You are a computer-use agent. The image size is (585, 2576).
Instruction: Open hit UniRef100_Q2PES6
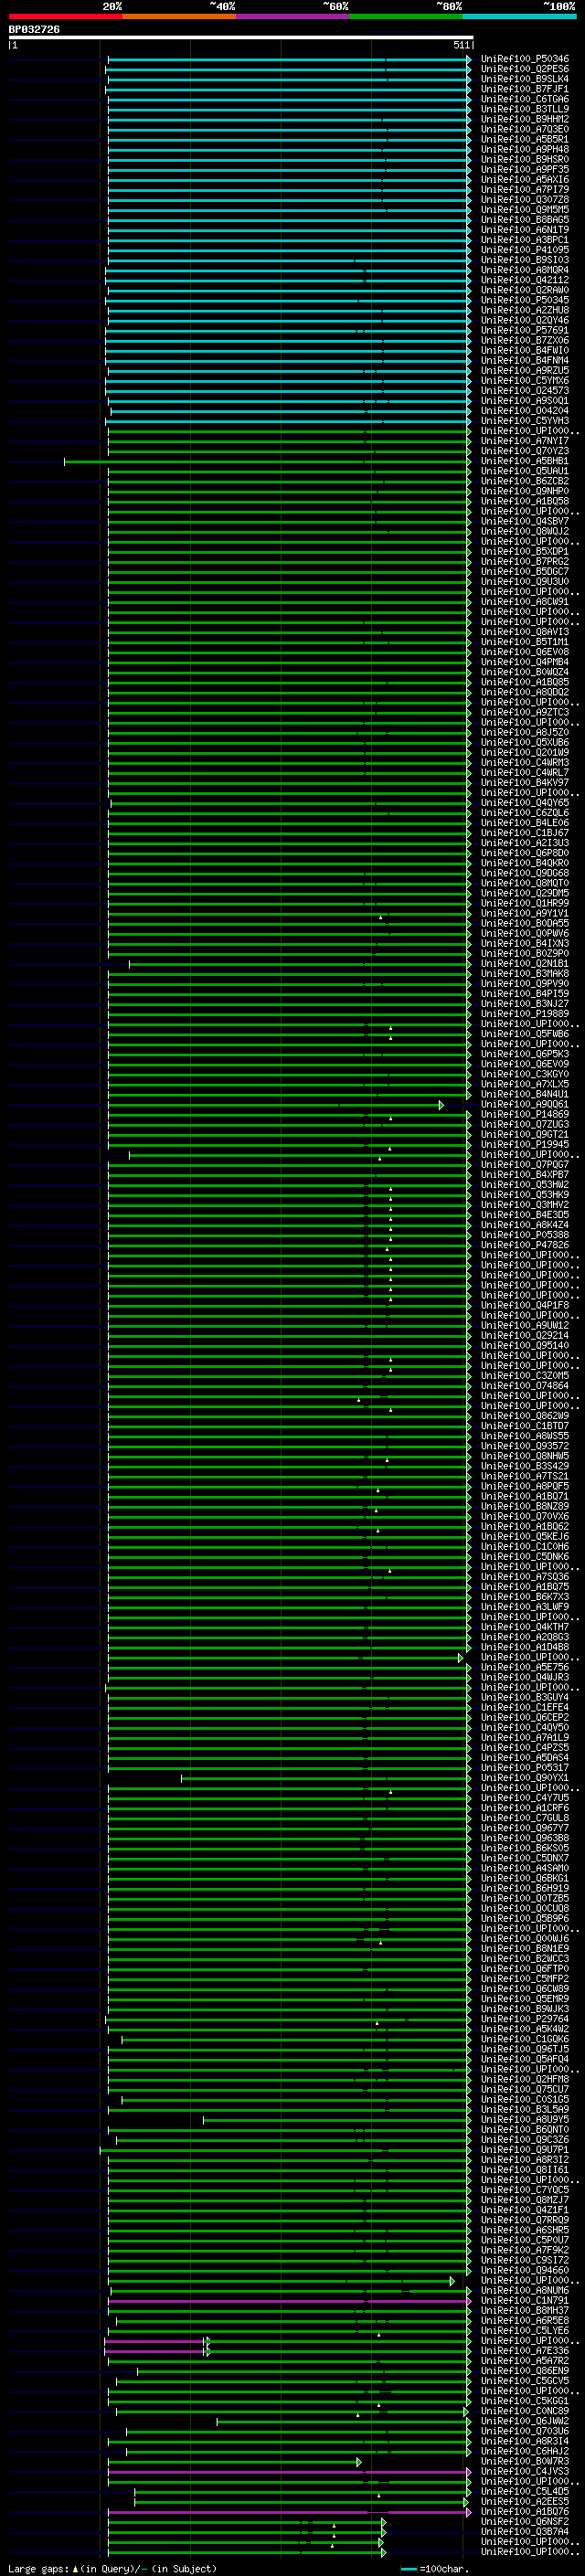525,69
